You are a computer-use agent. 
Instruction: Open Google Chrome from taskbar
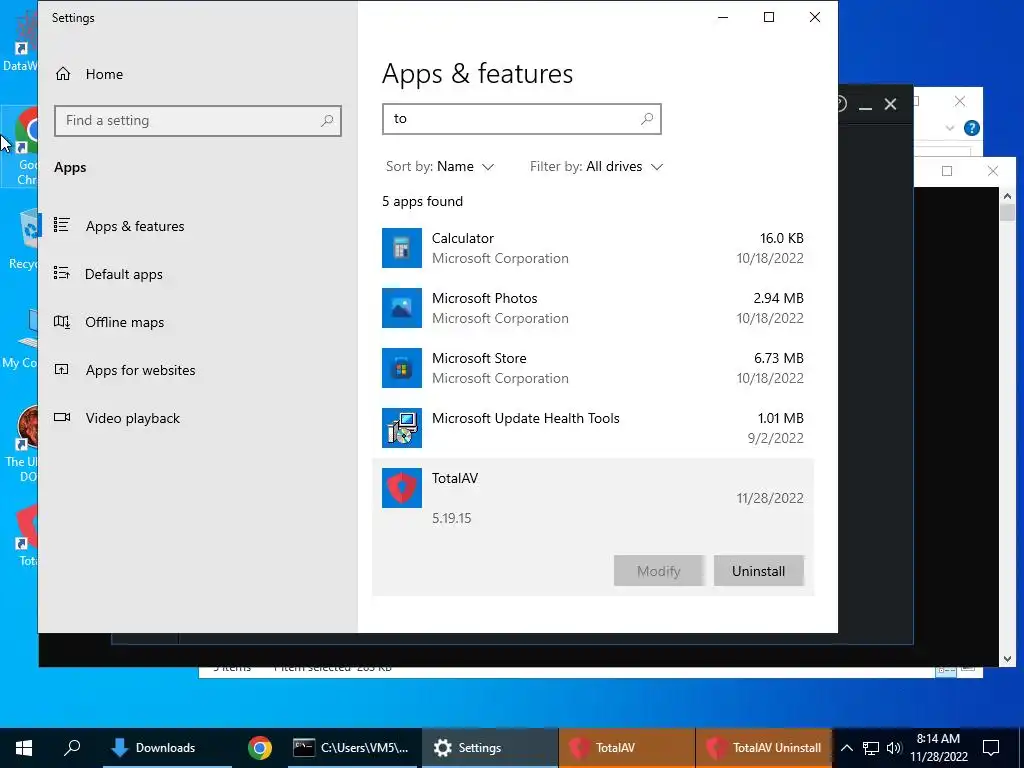[259, 748]
